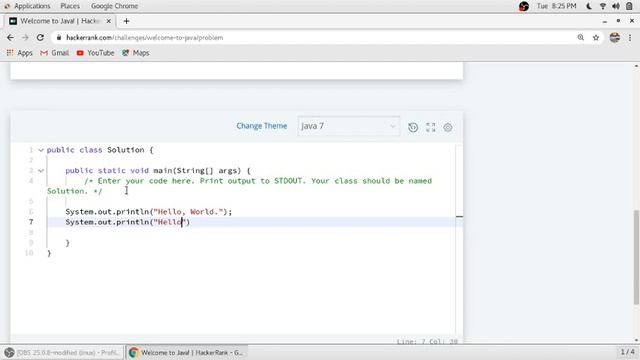Screen dimensions: 640x360
Task: Click the Line/Col status indicator
Action: tap(427, 342)
